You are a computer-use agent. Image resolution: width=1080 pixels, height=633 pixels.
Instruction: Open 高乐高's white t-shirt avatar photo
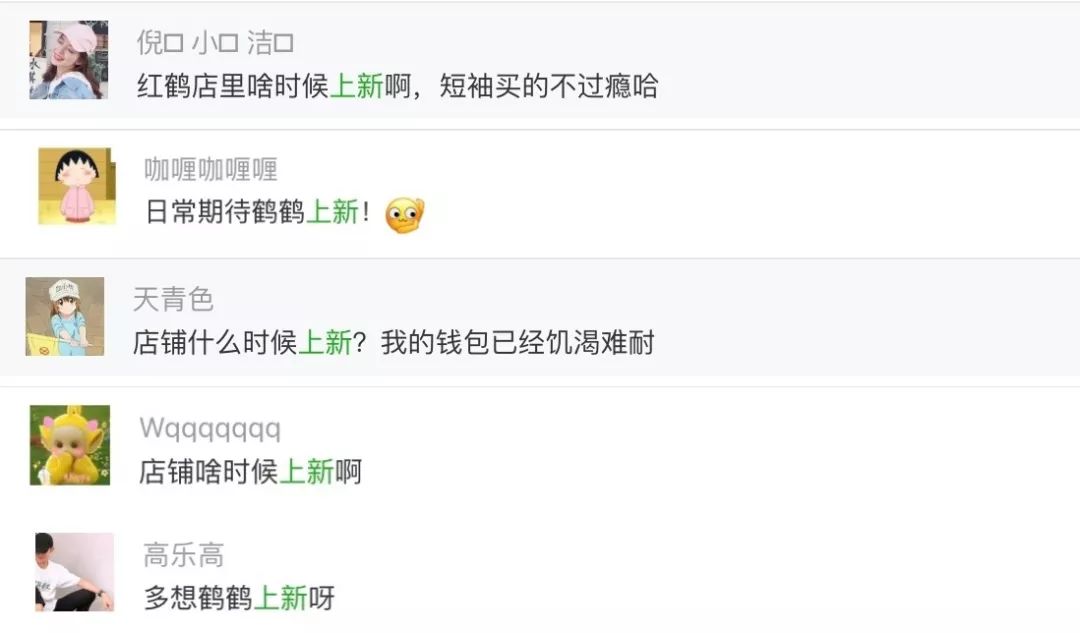74,572
